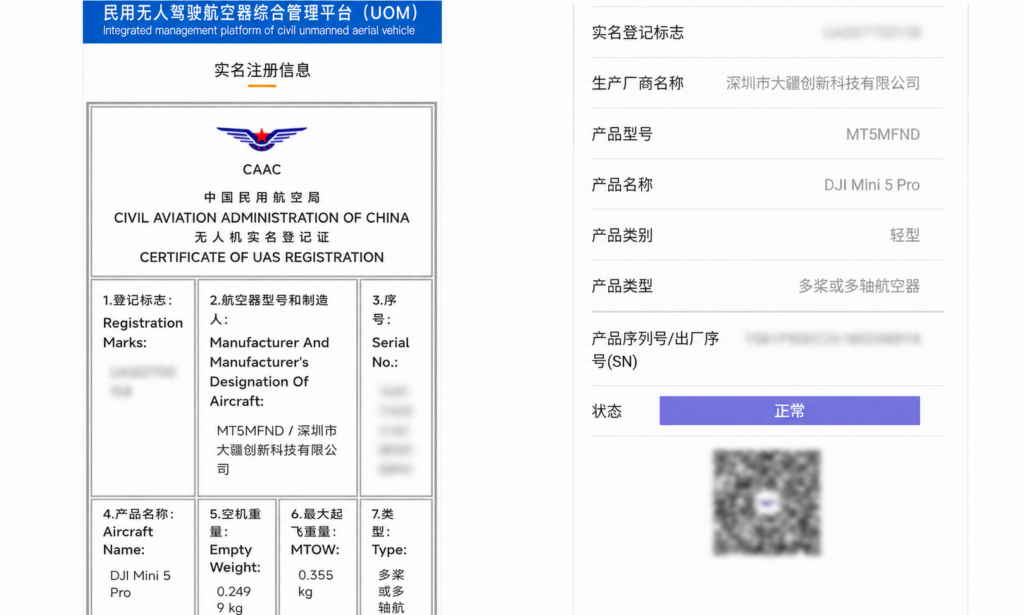Click the 无人机实名登记证 title line
1024x615 pixels.
(262, 237)
